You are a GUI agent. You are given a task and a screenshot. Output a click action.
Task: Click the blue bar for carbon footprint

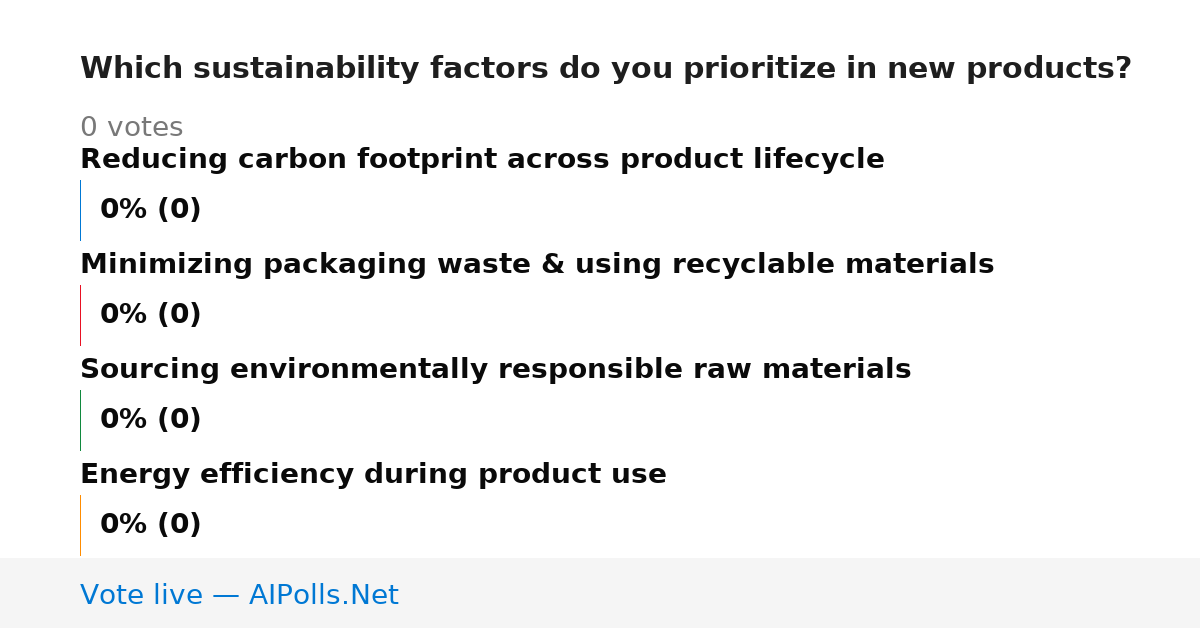80,210
